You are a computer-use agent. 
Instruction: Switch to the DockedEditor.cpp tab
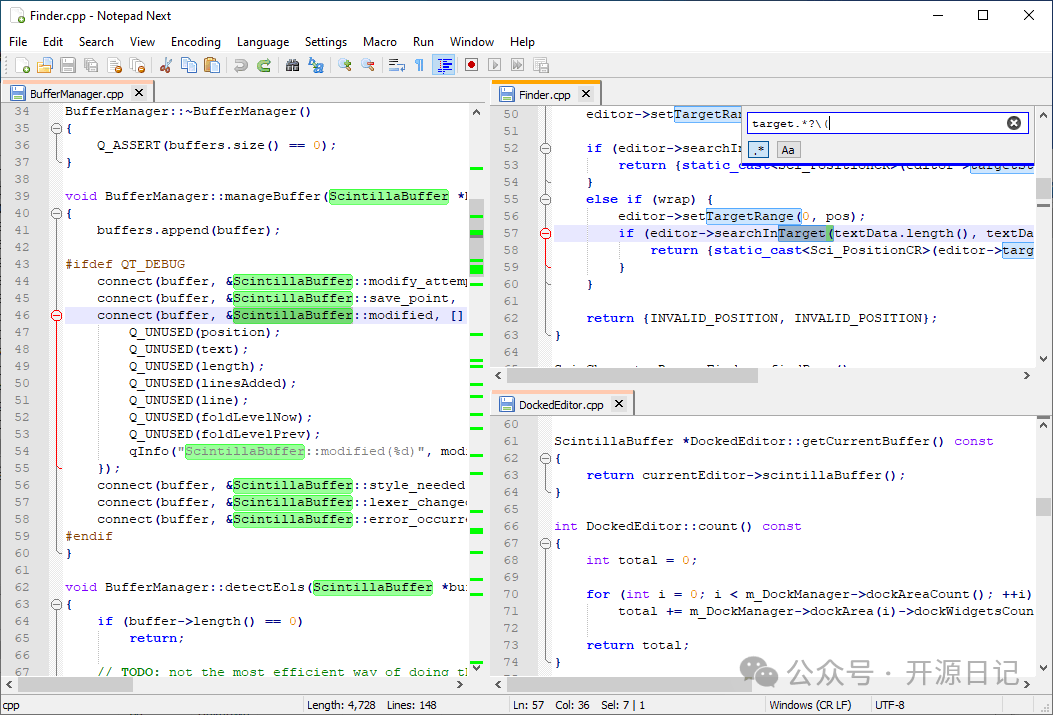[561, 405]
